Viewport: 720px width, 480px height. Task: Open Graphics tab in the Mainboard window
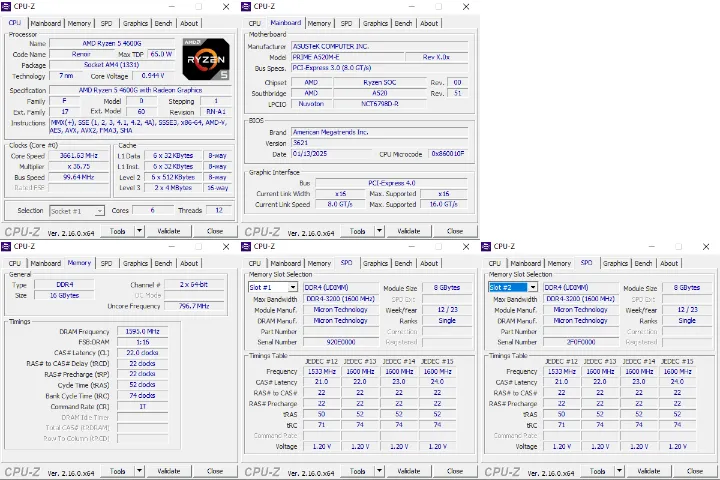point(375,23)
